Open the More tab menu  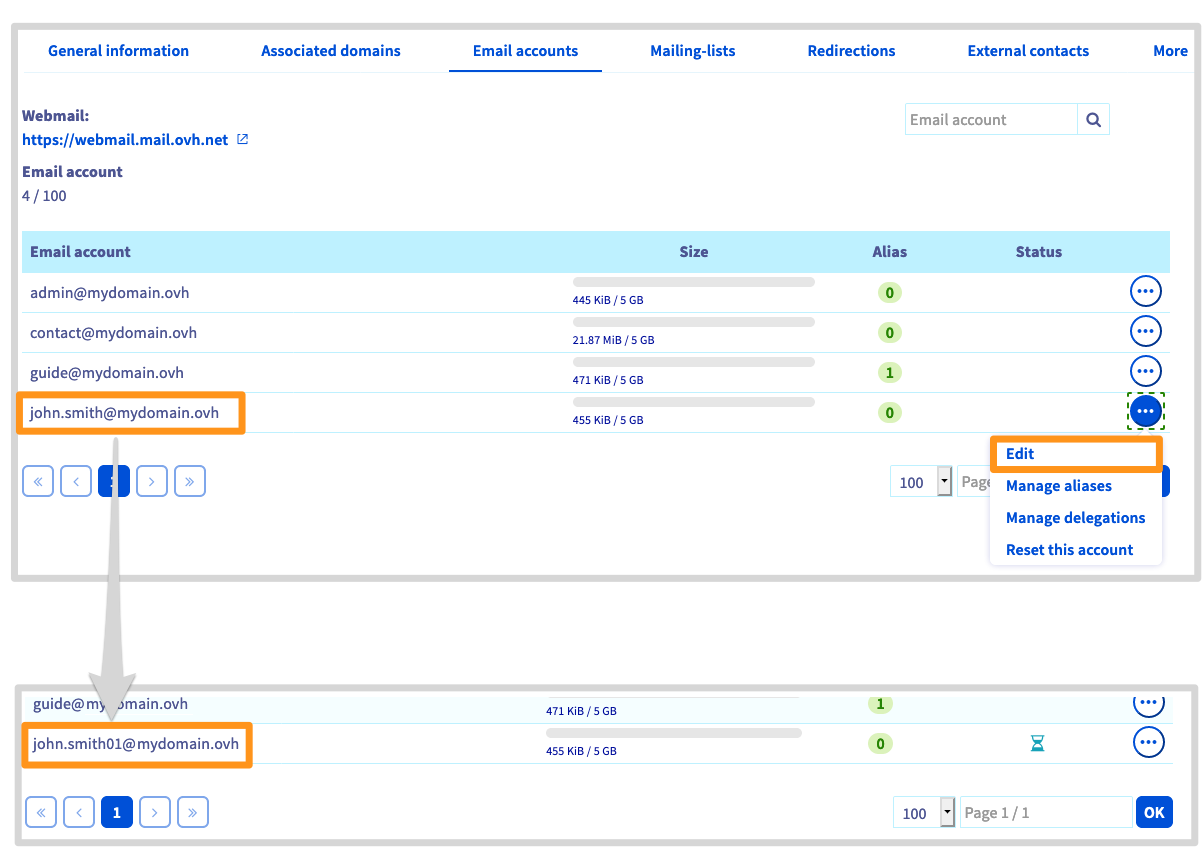(x=1169, y=51)
